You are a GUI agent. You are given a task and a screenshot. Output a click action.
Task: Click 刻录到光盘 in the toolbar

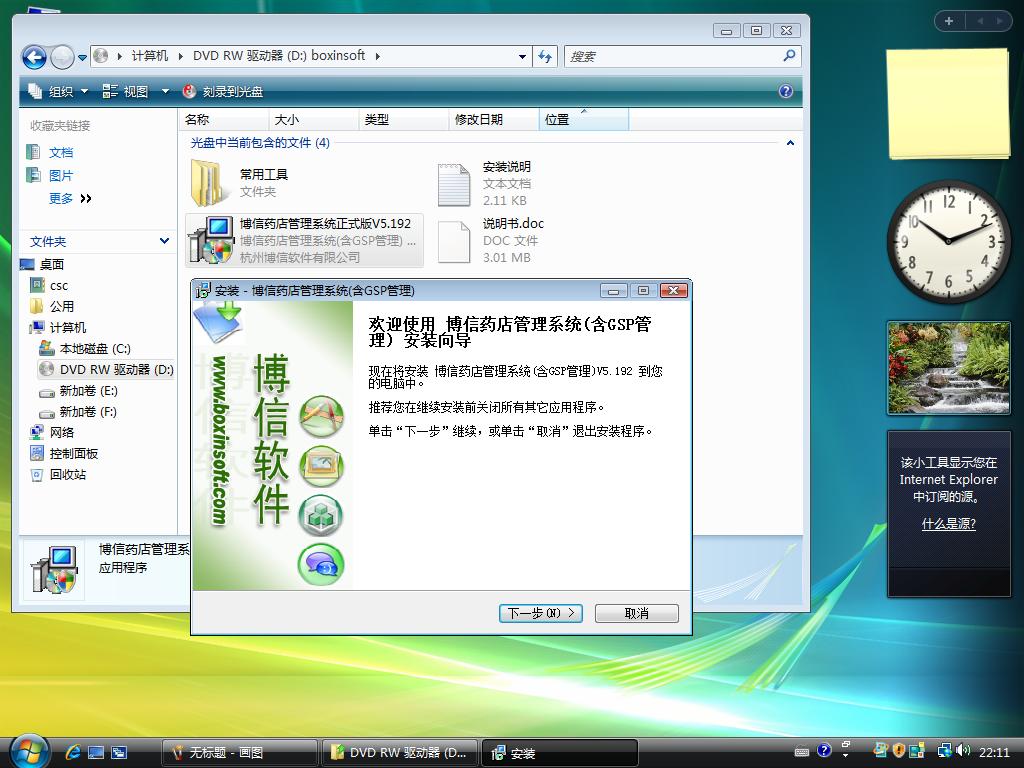(x=223, y=91)
